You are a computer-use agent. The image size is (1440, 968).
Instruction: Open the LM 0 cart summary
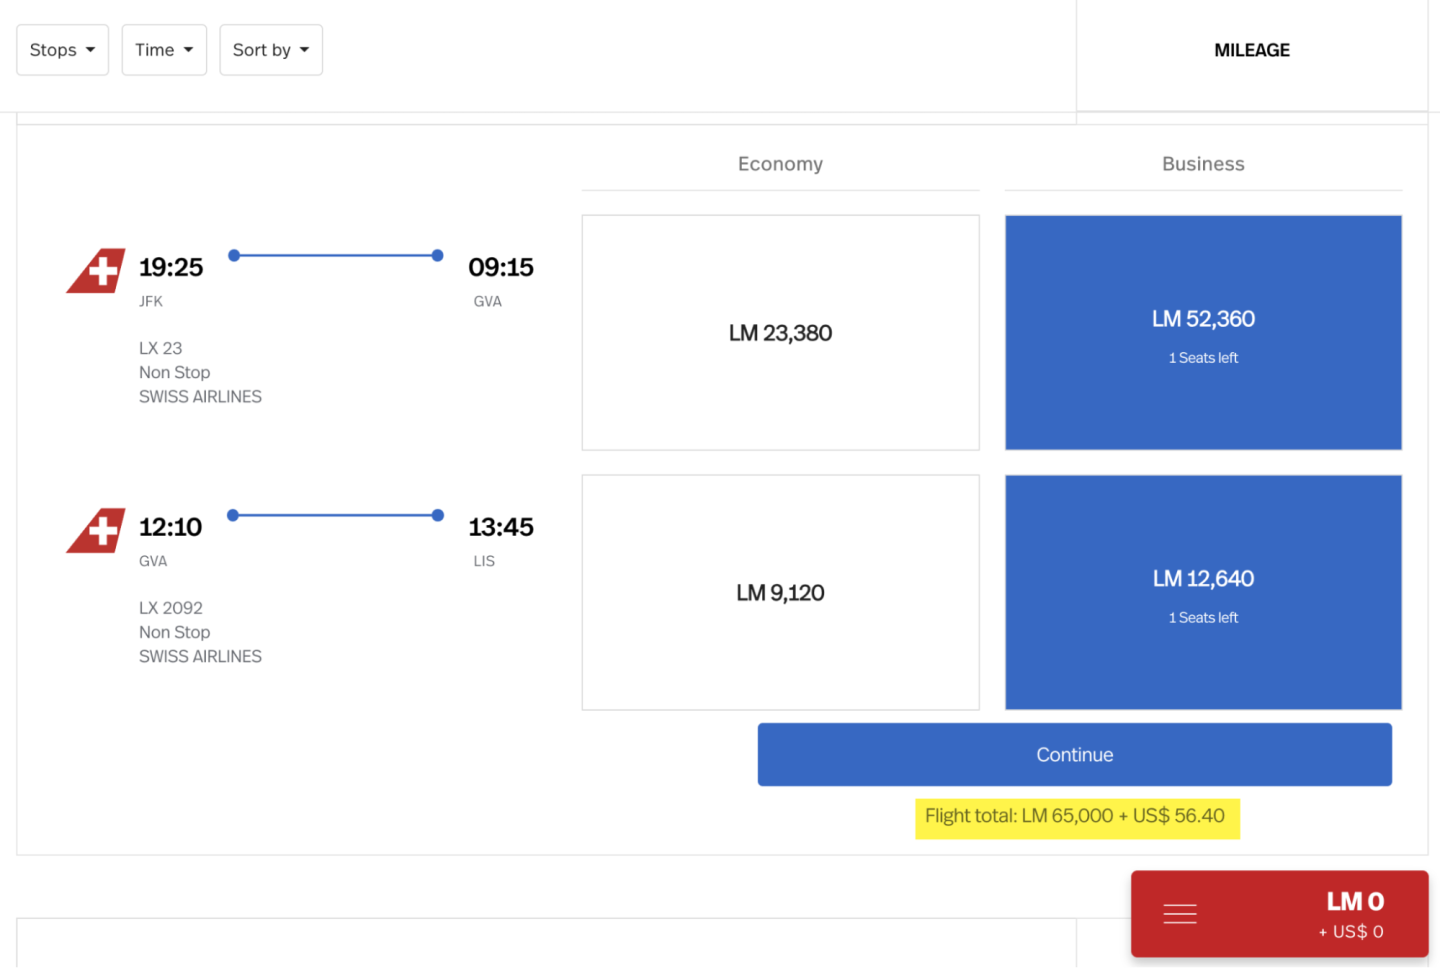[x=1353, y=914]
